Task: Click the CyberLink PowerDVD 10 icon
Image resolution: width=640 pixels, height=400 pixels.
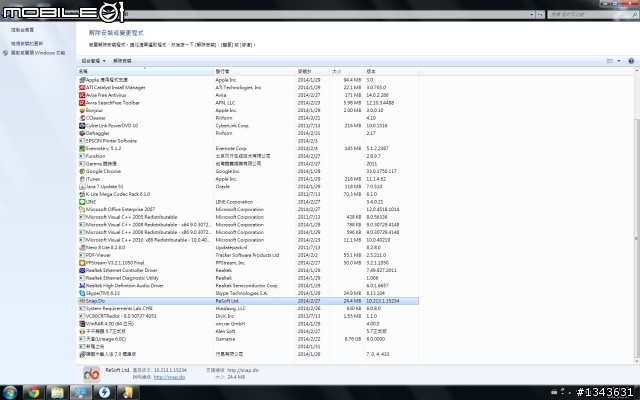Action: coord(82,126)
